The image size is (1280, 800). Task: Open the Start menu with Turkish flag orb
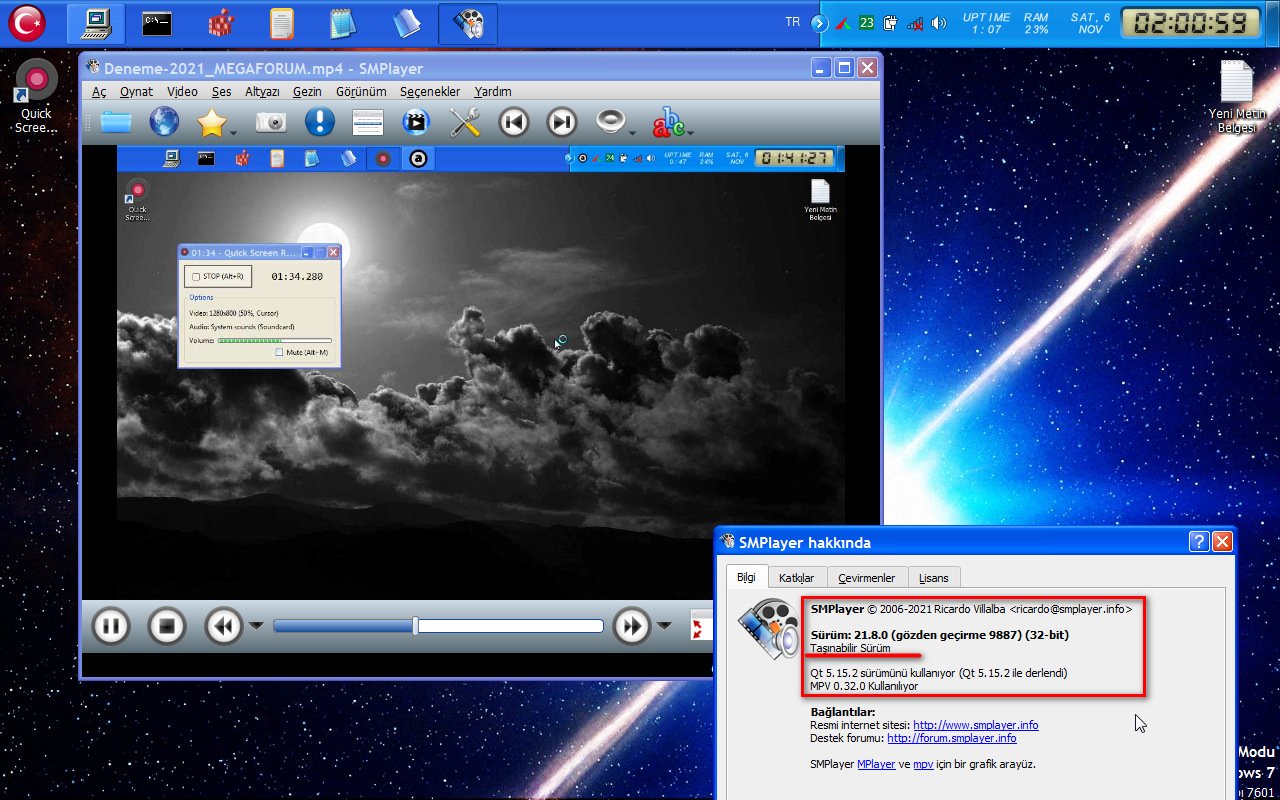[x=26, y=23]
